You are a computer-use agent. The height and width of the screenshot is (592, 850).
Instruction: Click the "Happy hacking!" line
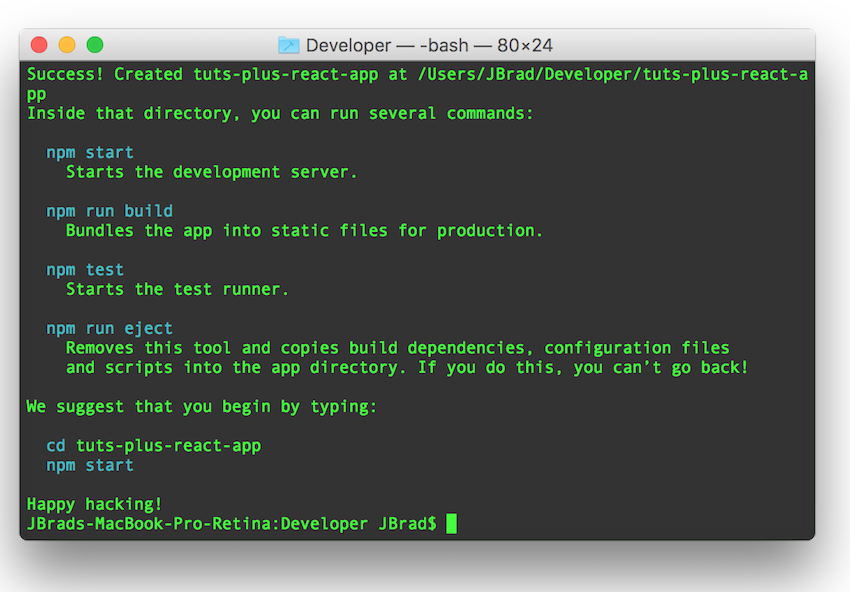[x=94, y=504]
